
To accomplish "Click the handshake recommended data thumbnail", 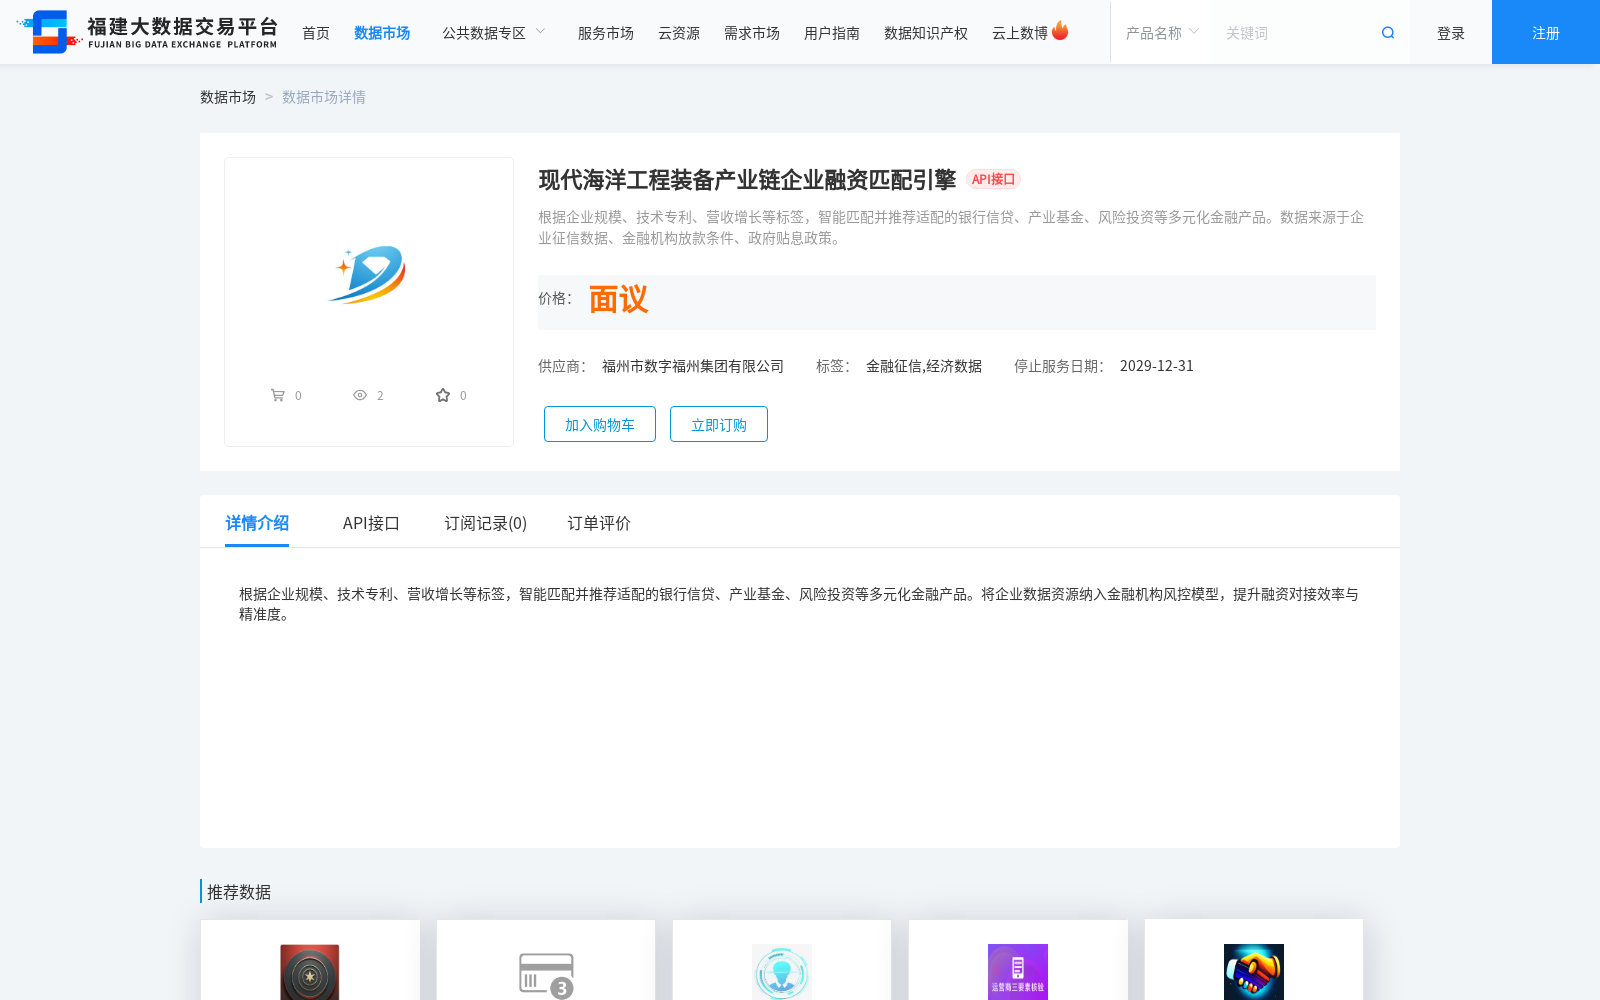I will click(x=1253, y=972).
